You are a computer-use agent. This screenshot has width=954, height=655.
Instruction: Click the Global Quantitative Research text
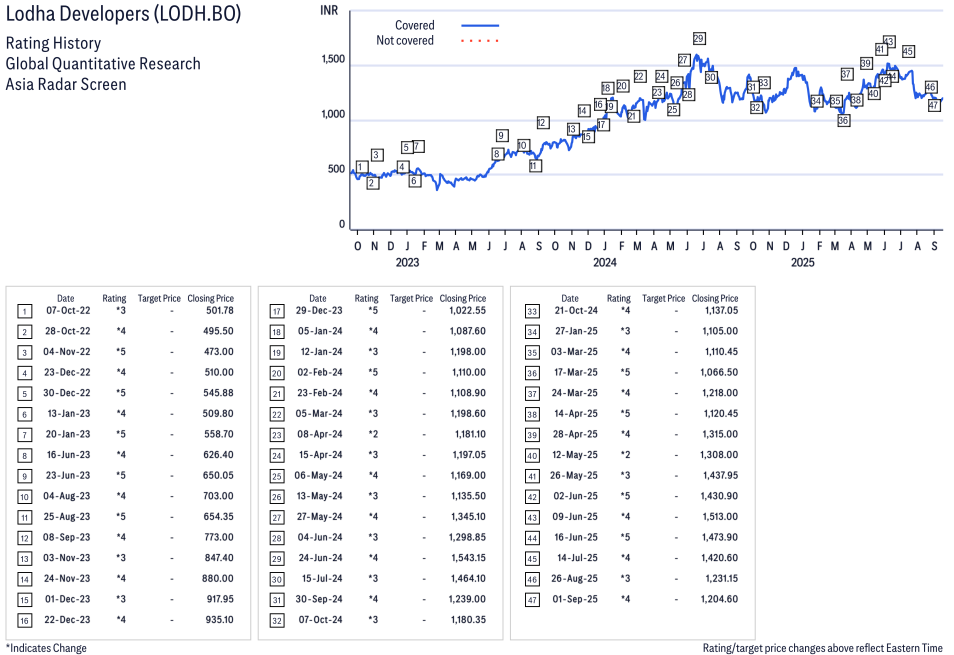[x=103, y=64]
